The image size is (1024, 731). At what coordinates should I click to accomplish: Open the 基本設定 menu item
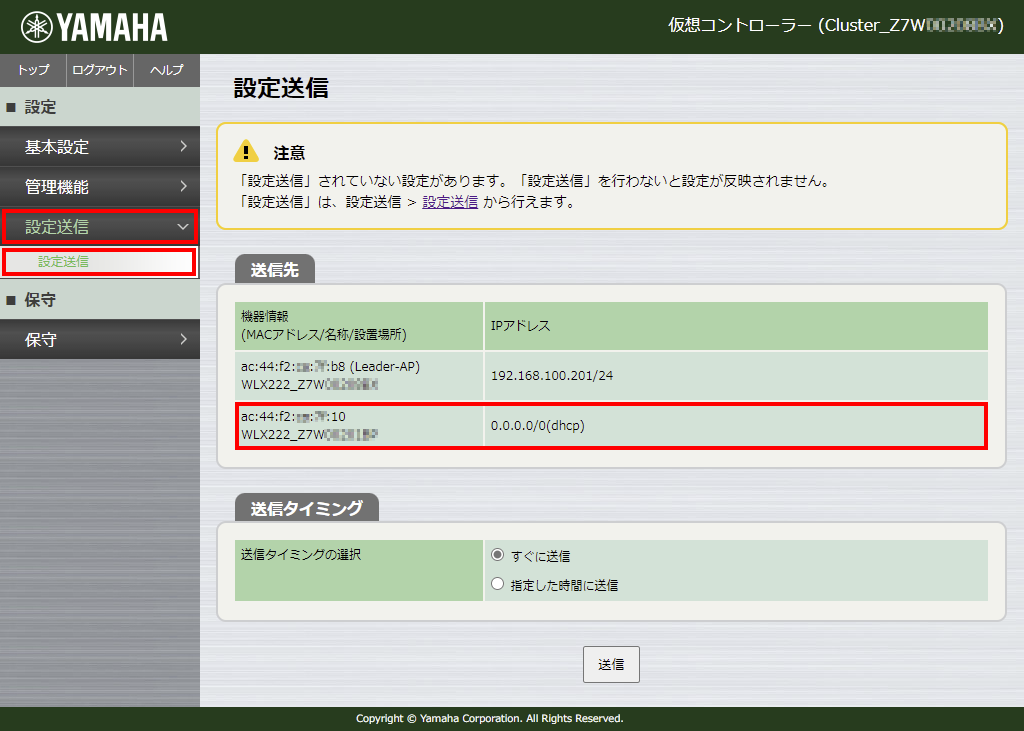point(100,147)
